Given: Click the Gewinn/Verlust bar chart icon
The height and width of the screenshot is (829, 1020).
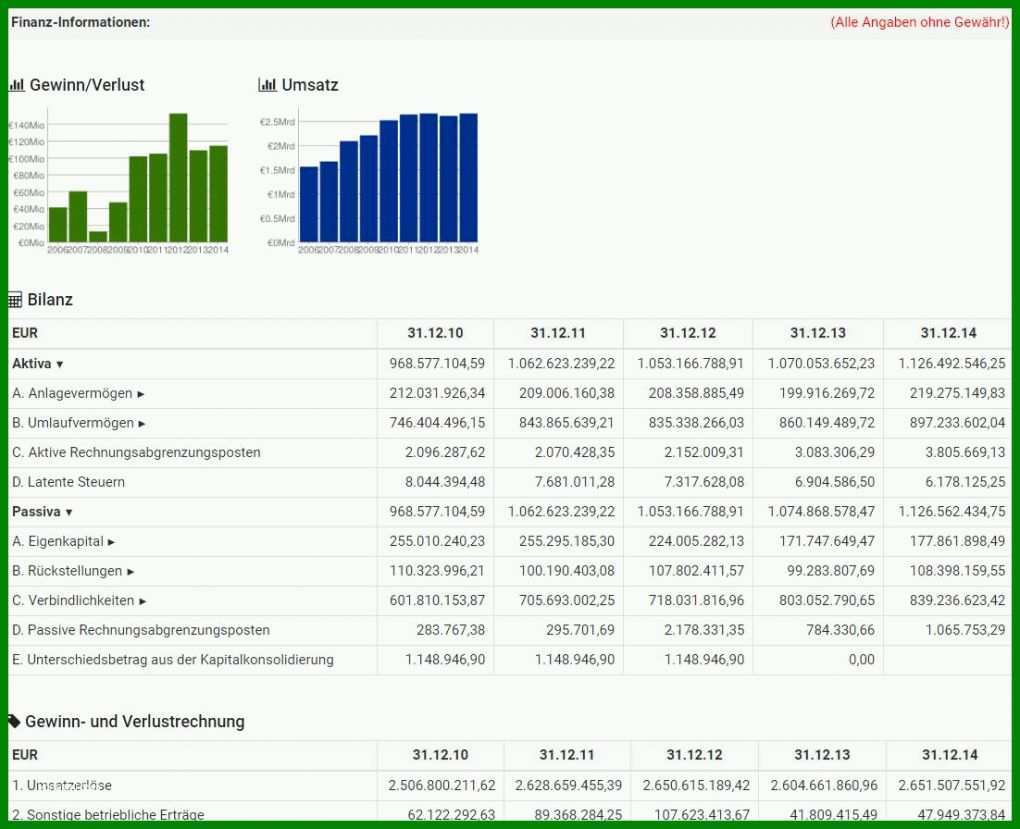Looking at the screenshot, I should 17,85.
